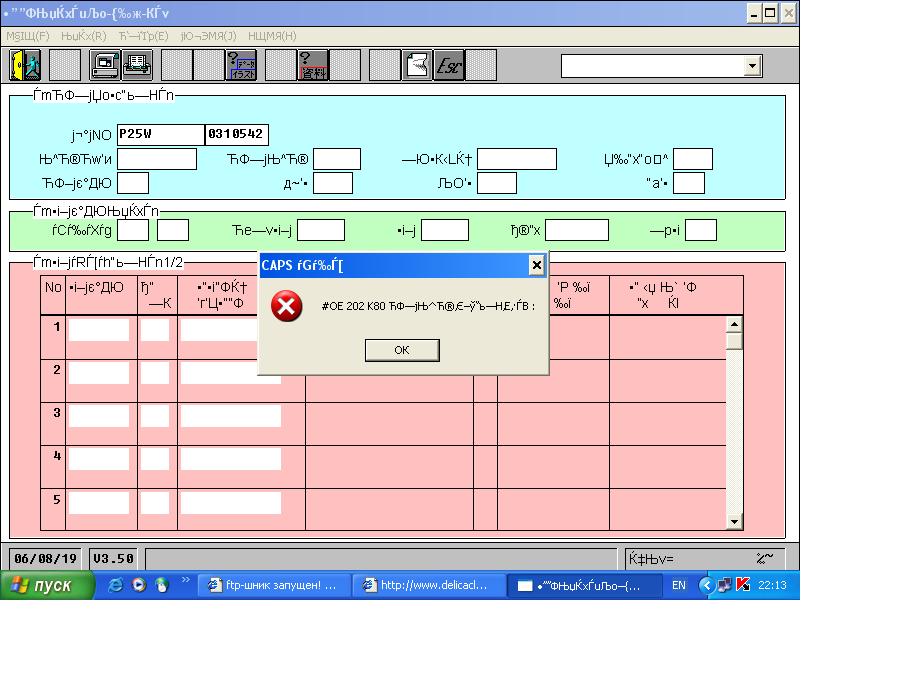Expand the quick launch chevron on the taskbar
Viewport: 909px width, 682px height.
pyautogui.click(x=186, y=580)
